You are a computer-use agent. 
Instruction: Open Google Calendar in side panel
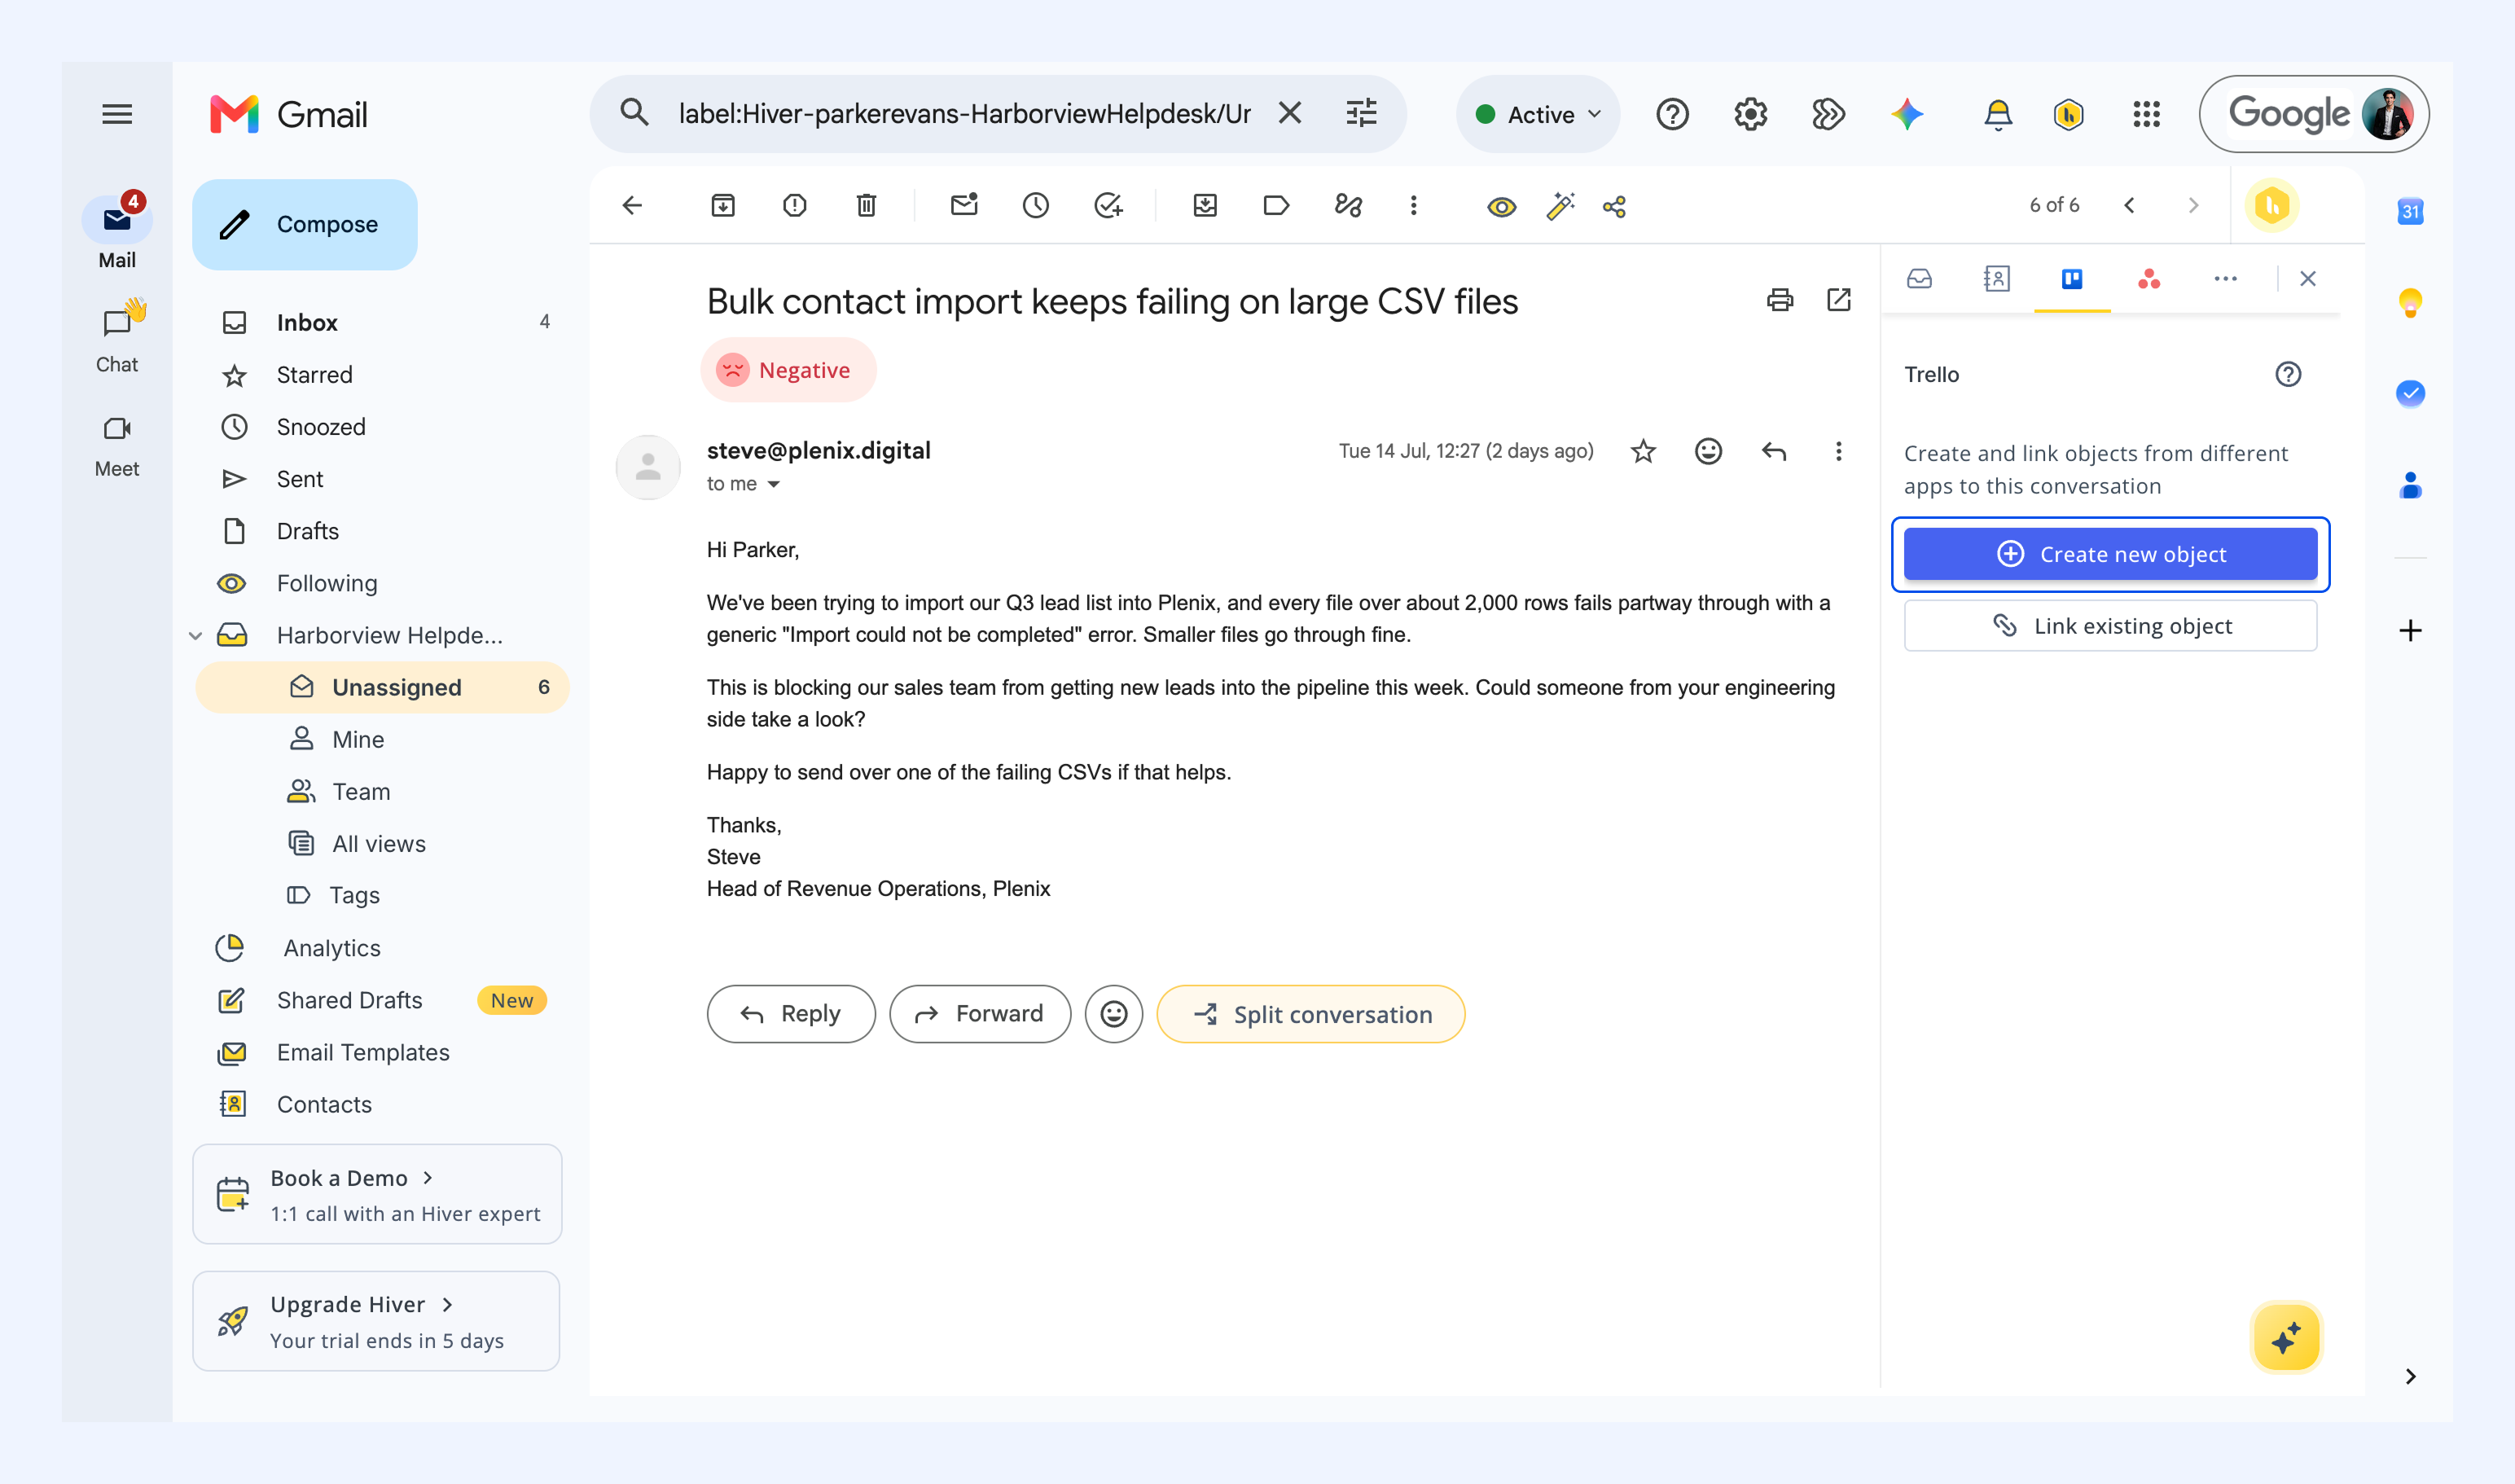(x=2411, y=211)
